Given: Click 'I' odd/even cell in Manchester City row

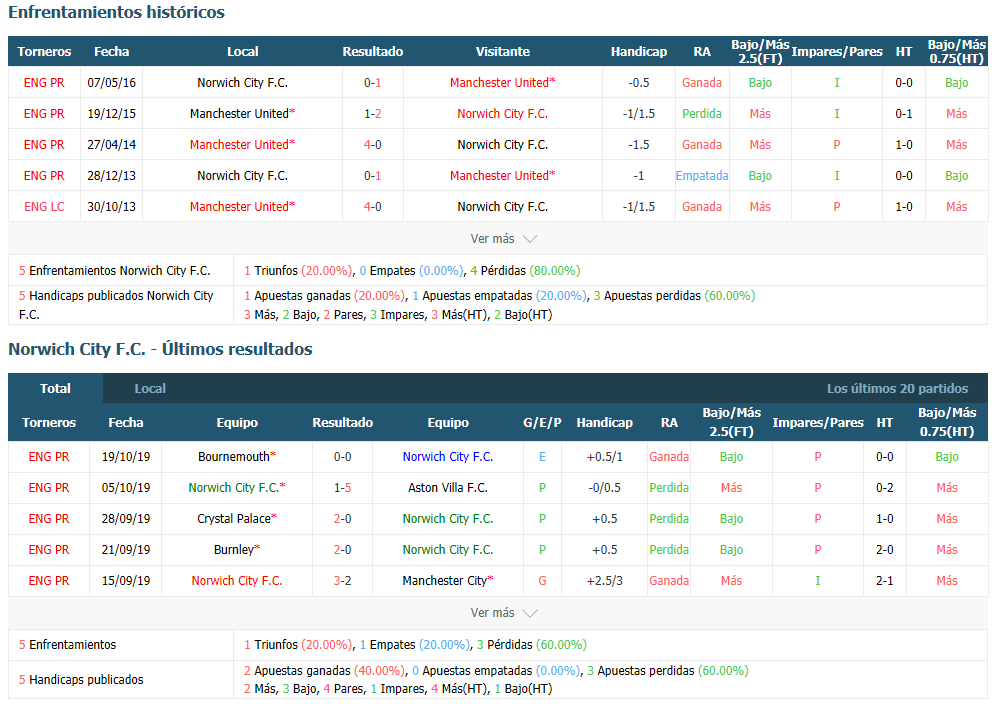Looking at the screenshot, I should (x=817, y=581).
